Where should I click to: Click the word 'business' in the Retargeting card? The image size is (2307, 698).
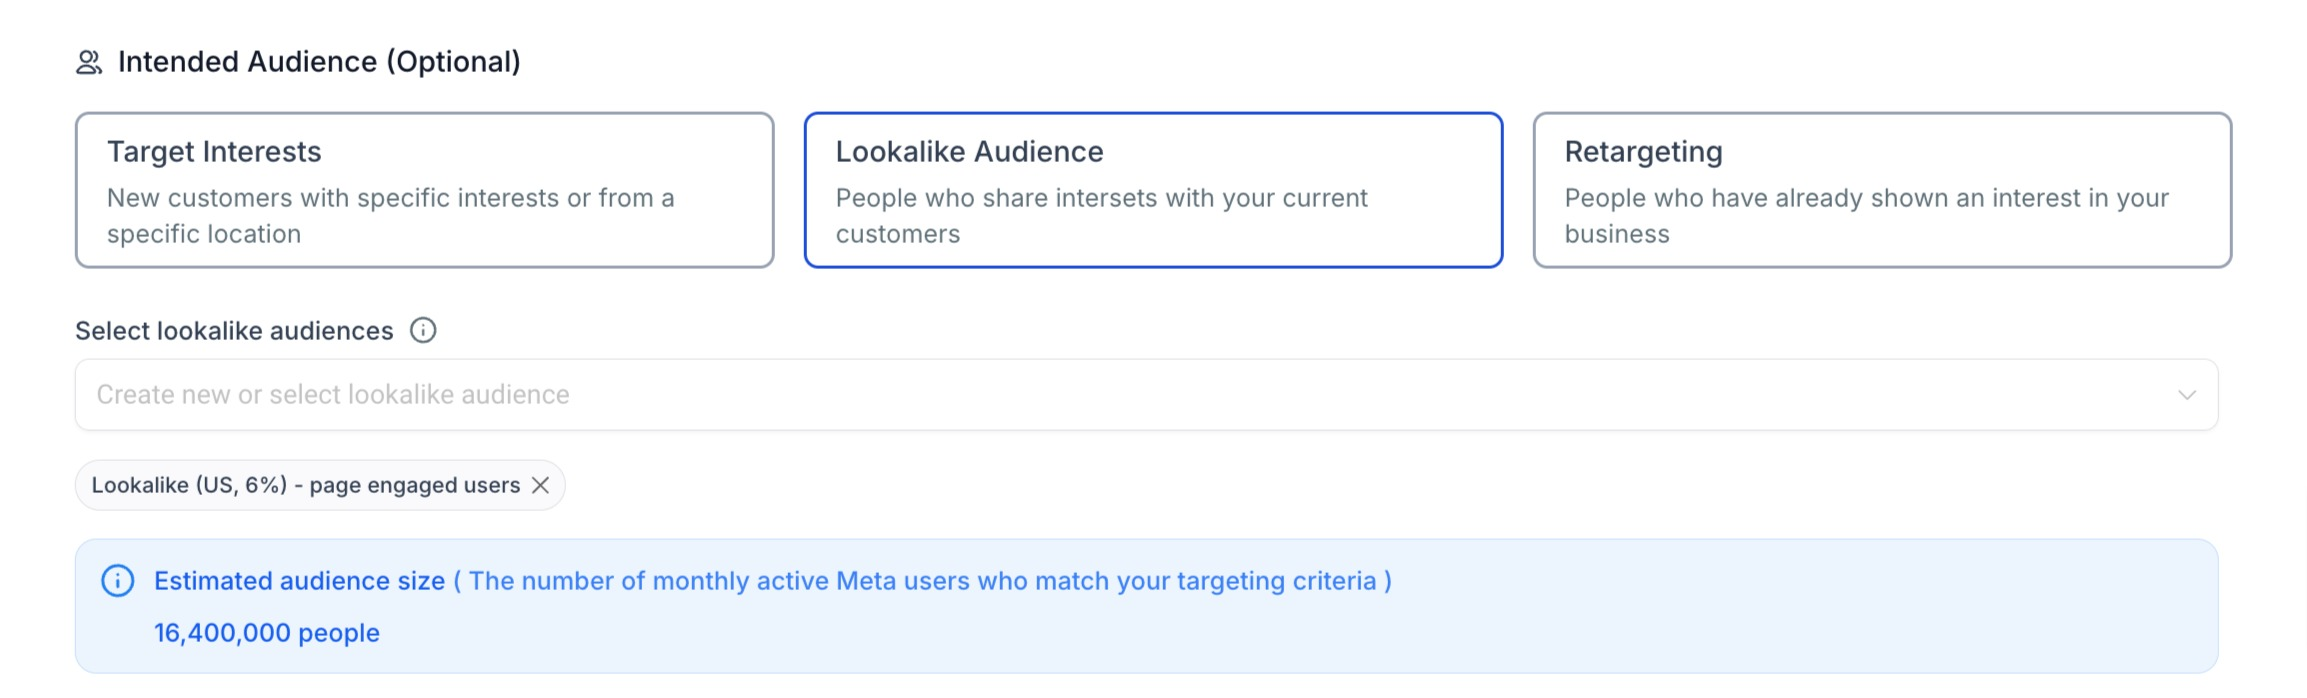click(x=1616, y=234)
